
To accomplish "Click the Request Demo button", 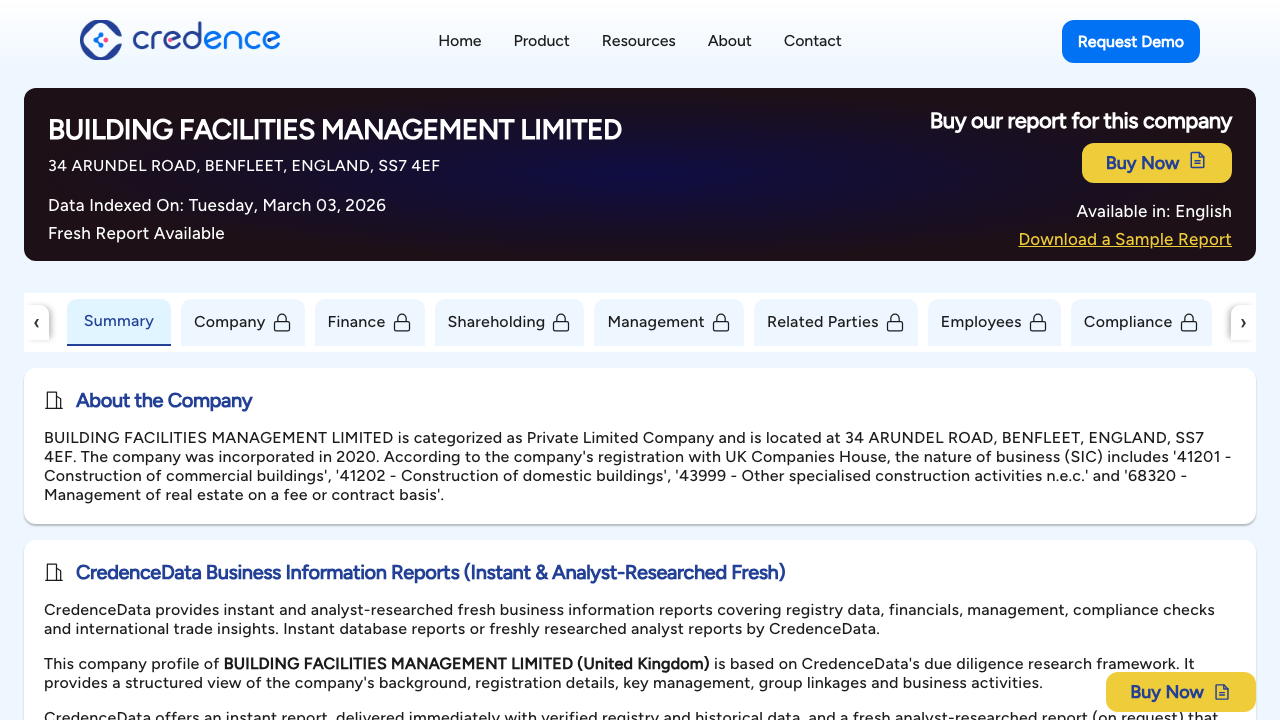I will pos(1130,41).
